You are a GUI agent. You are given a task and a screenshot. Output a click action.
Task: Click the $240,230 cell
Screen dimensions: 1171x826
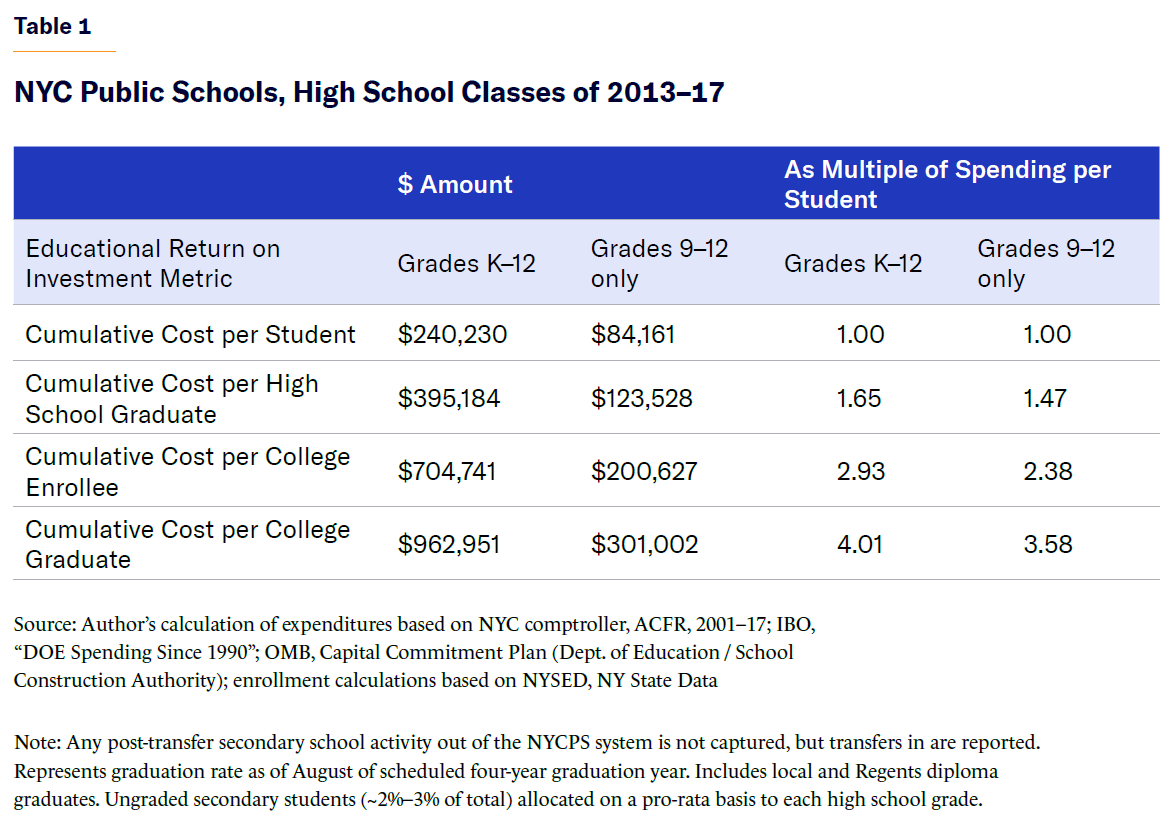pos(452,334)
